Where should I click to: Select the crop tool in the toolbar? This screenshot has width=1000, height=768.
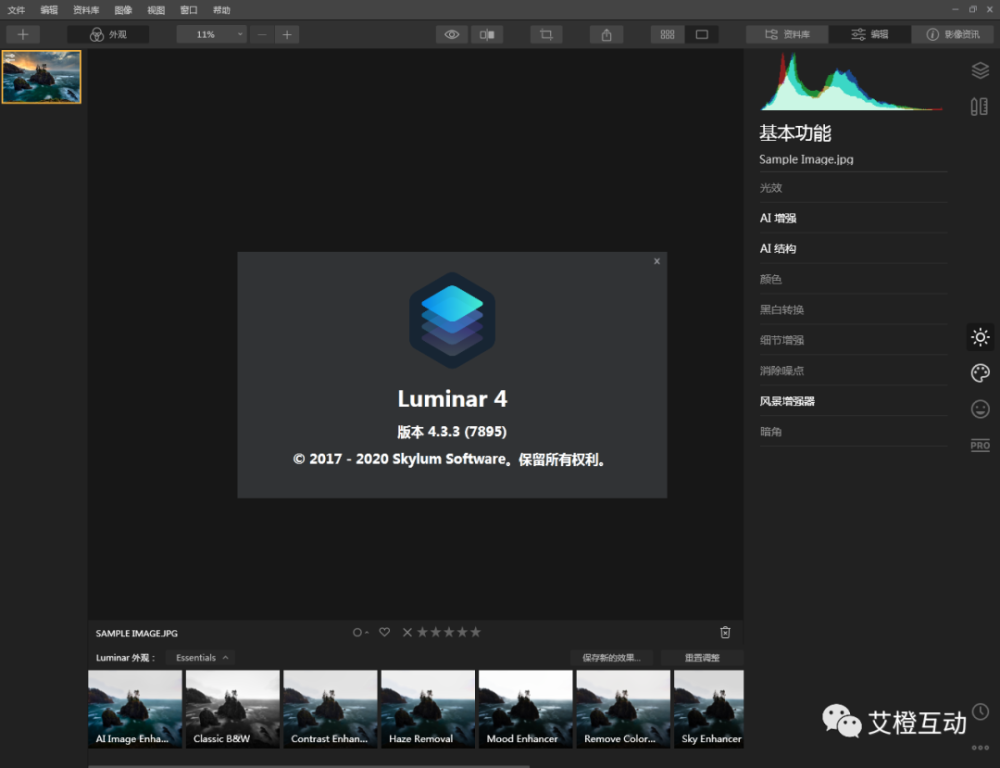pos(546,34)
